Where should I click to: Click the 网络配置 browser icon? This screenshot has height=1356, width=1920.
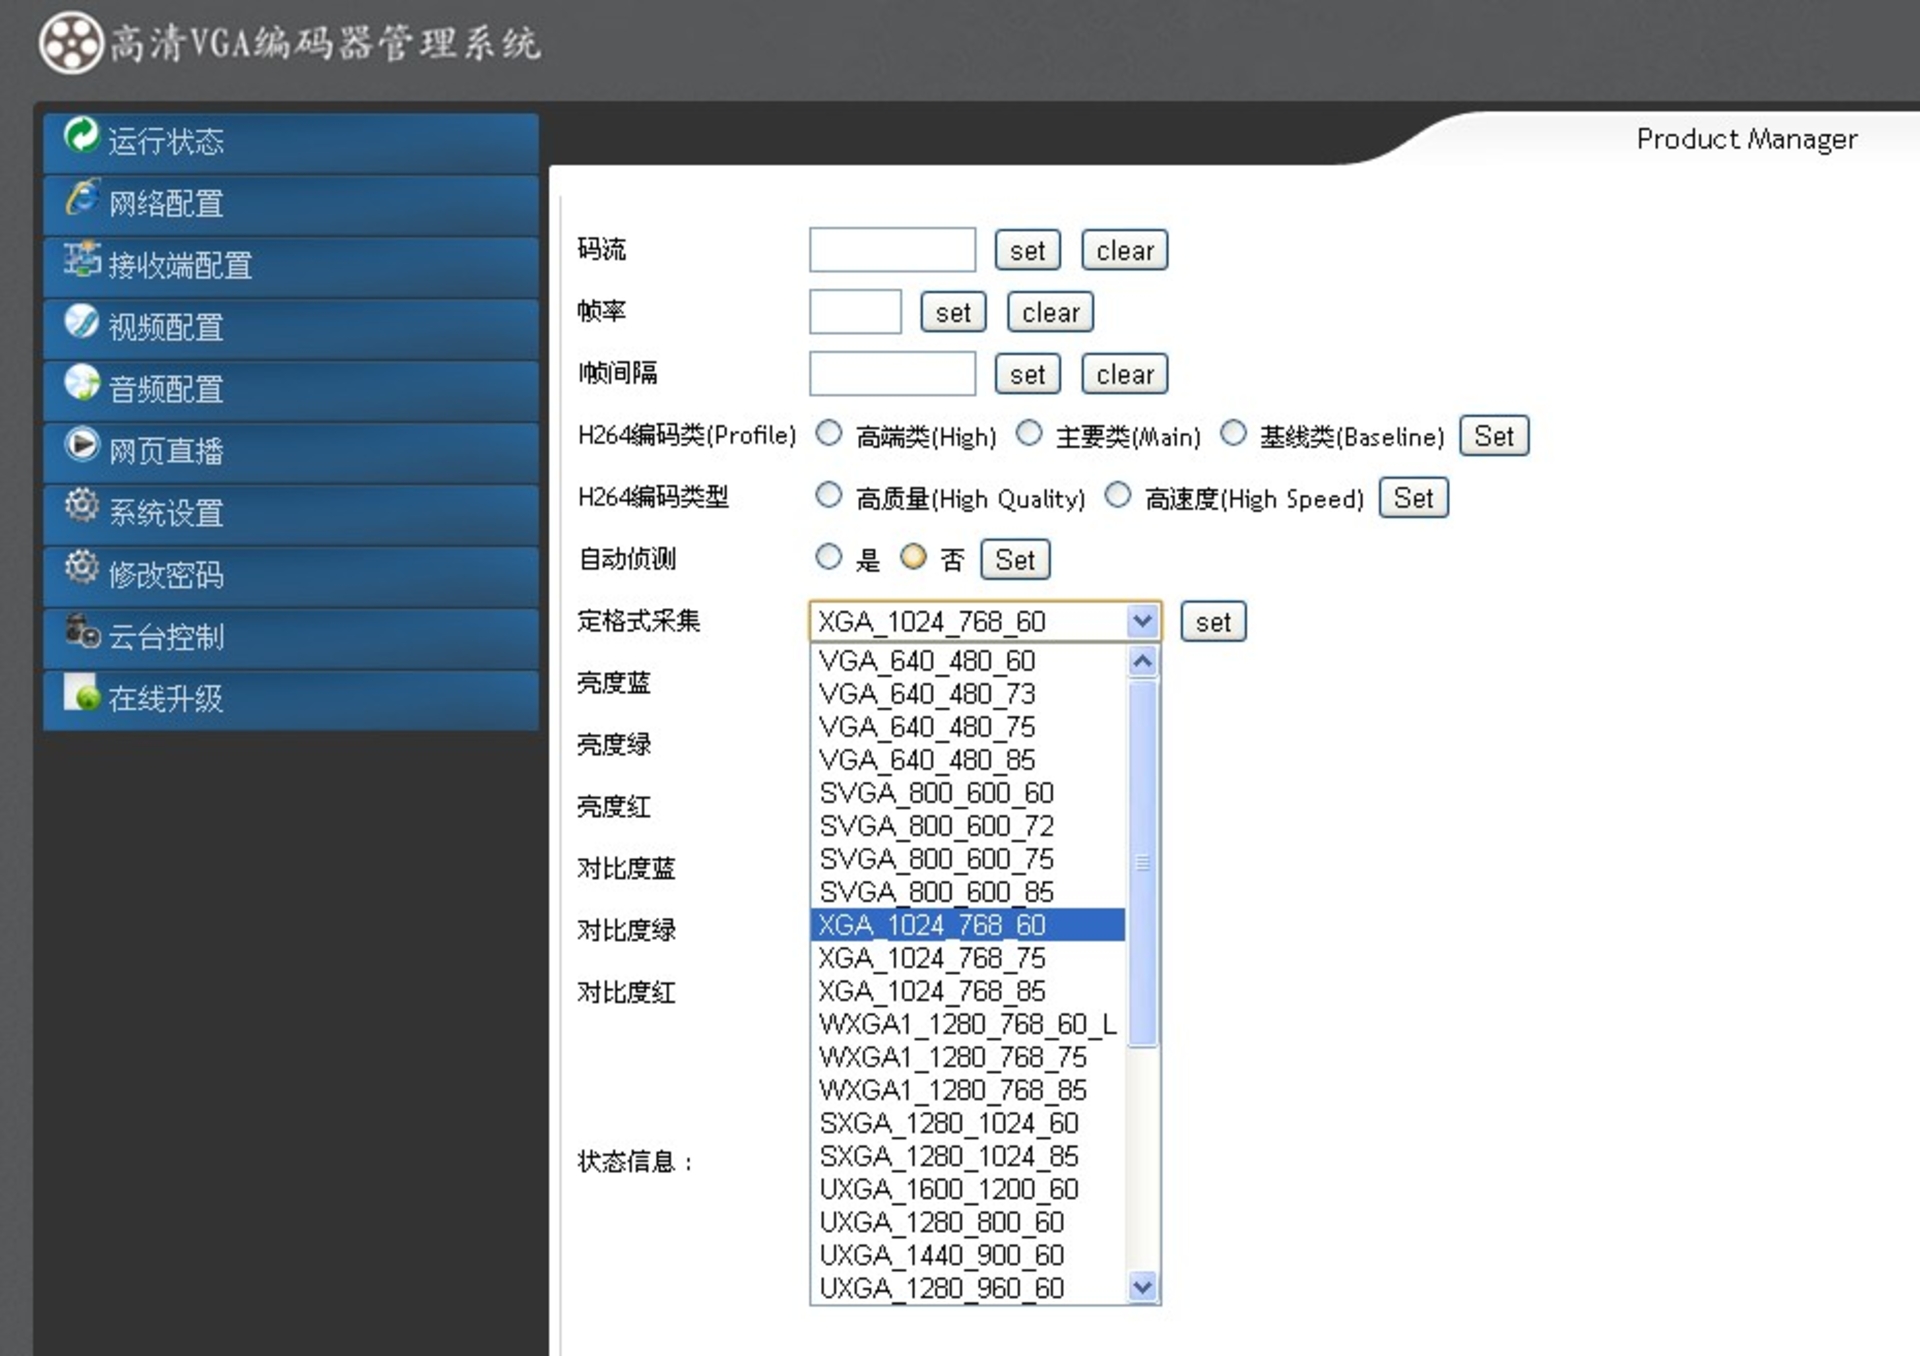point(82,197)
